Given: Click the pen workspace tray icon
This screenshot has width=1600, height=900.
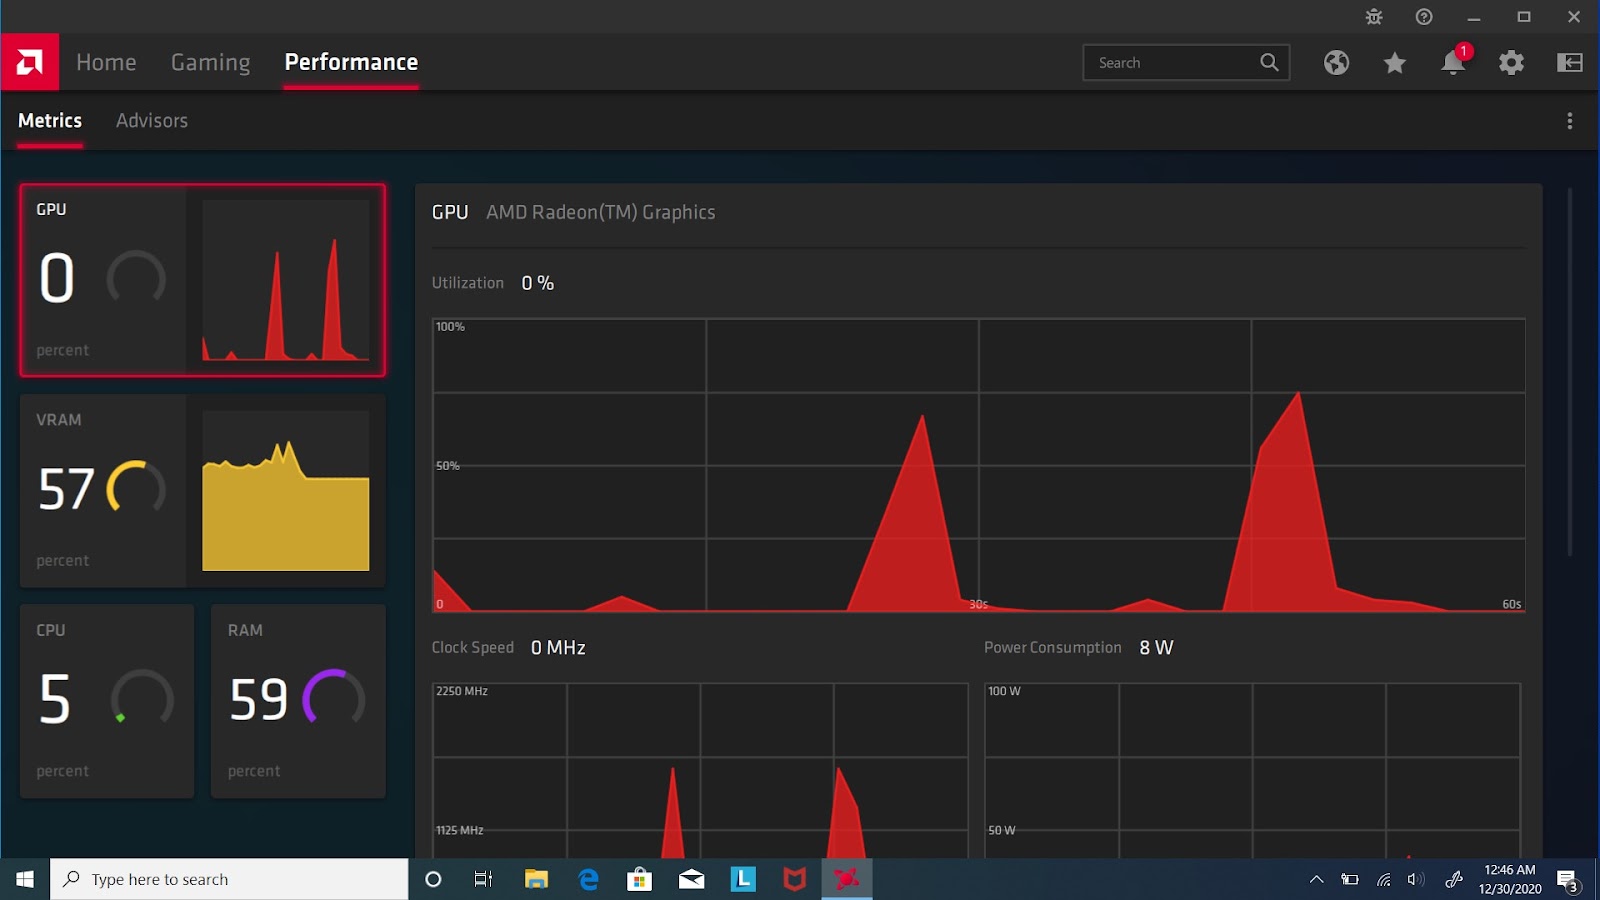Looking at the screenshot, I should [1454, 880].
